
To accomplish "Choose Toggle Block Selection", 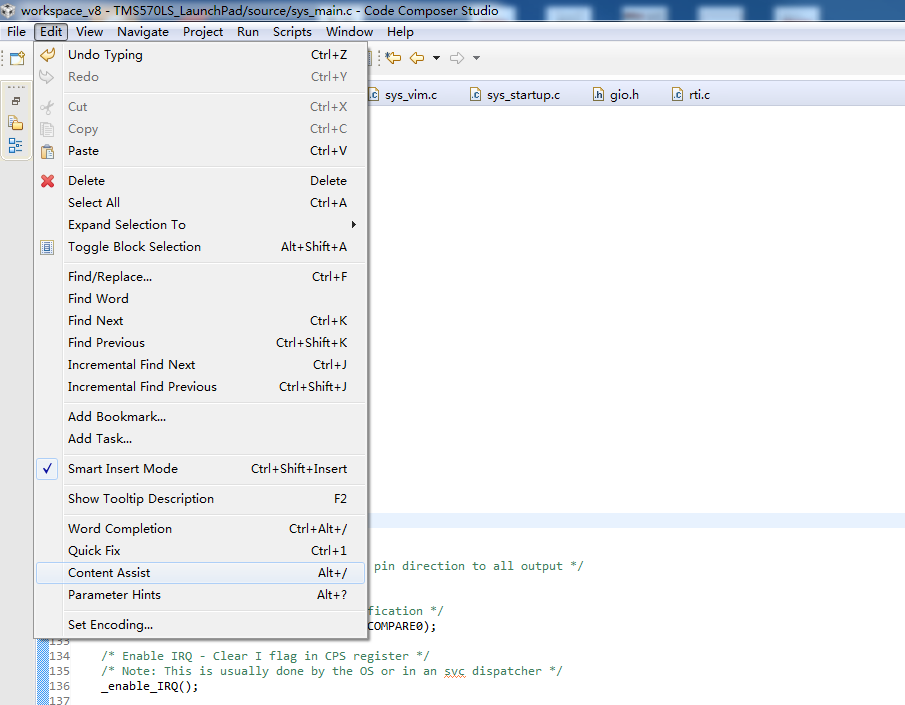I will pyautogui.click(x=200, y=247).
